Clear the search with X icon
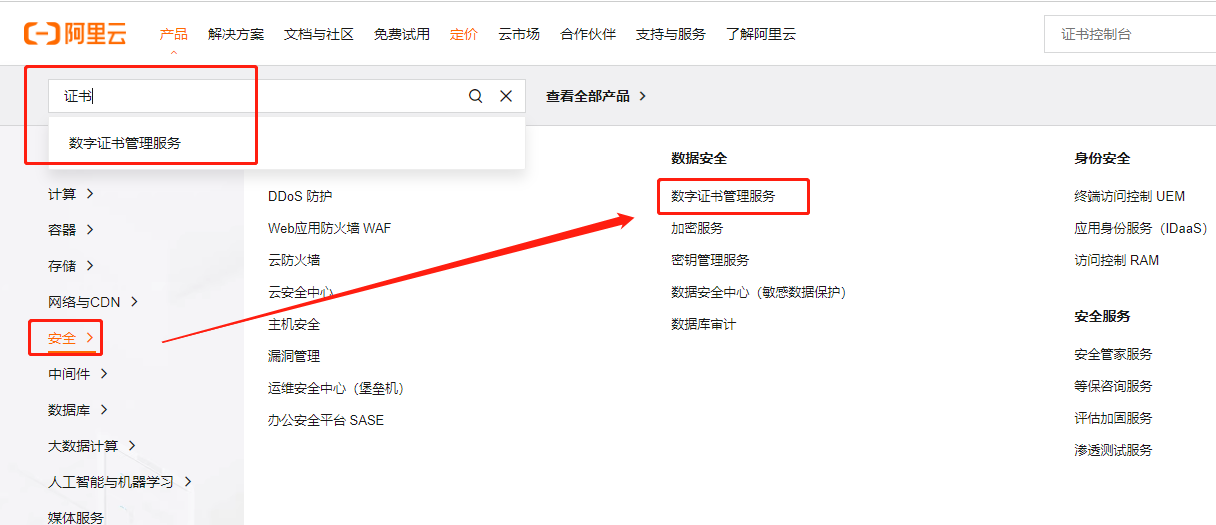The image size is (1216, 525). 506,96
